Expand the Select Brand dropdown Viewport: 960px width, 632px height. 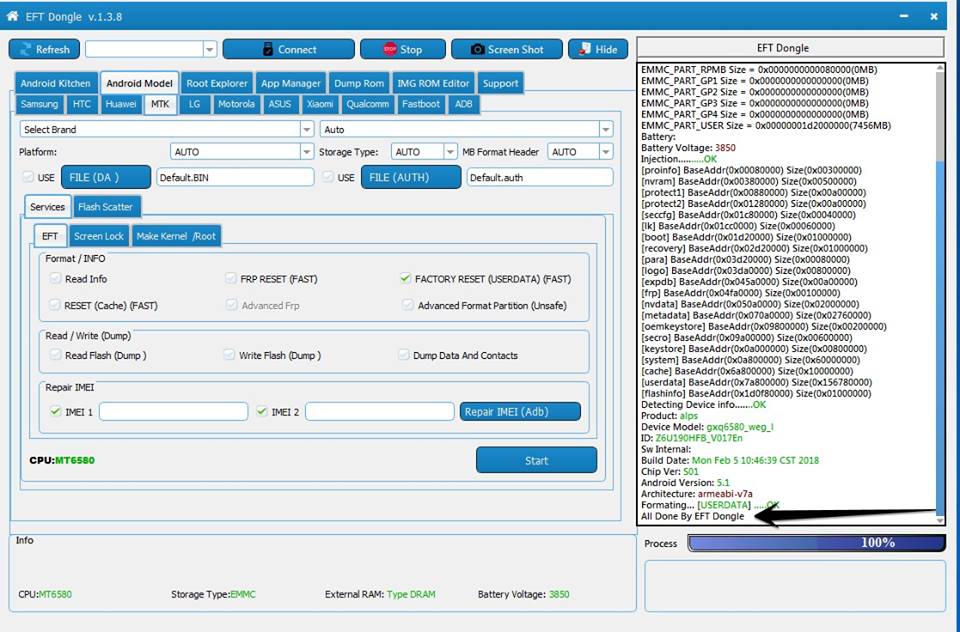point(307,129)
